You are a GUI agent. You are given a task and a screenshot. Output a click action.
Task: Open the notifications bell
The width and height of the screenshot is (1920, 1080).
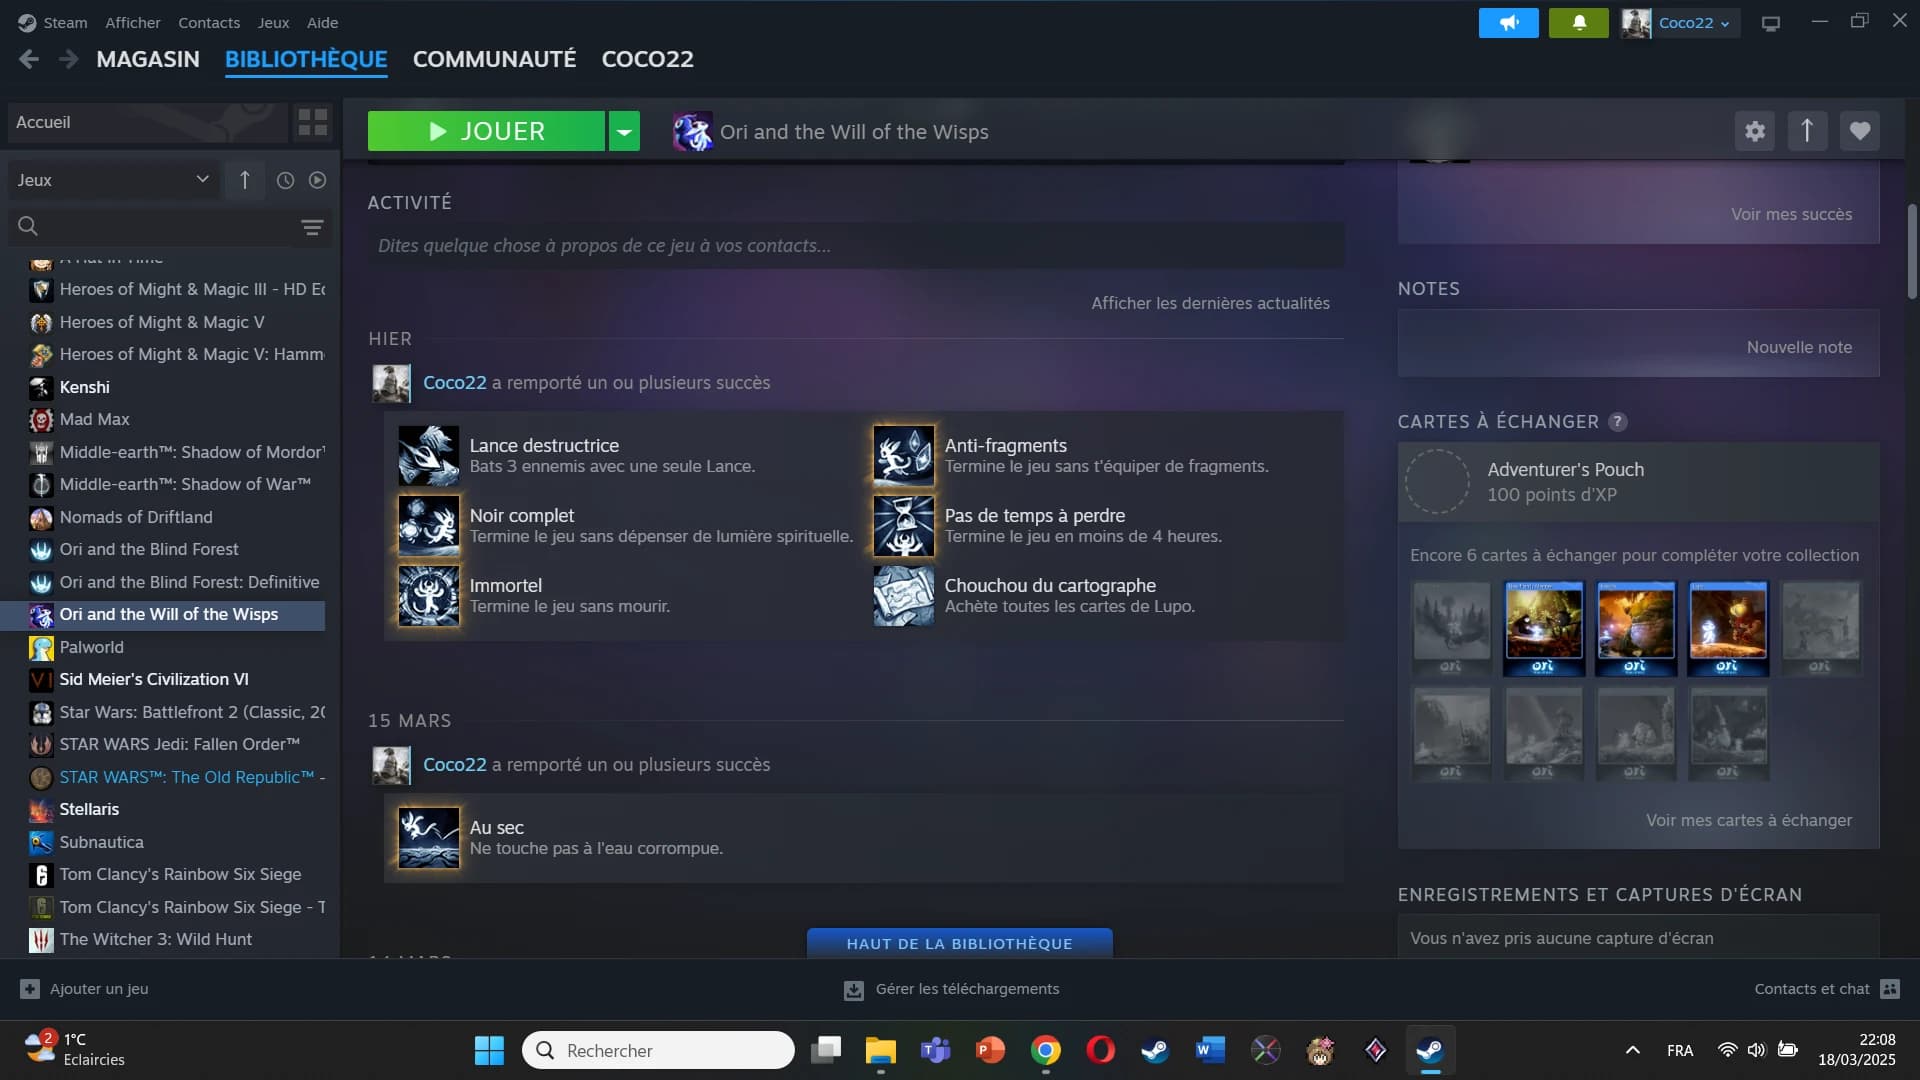(x=1578, y=22)
